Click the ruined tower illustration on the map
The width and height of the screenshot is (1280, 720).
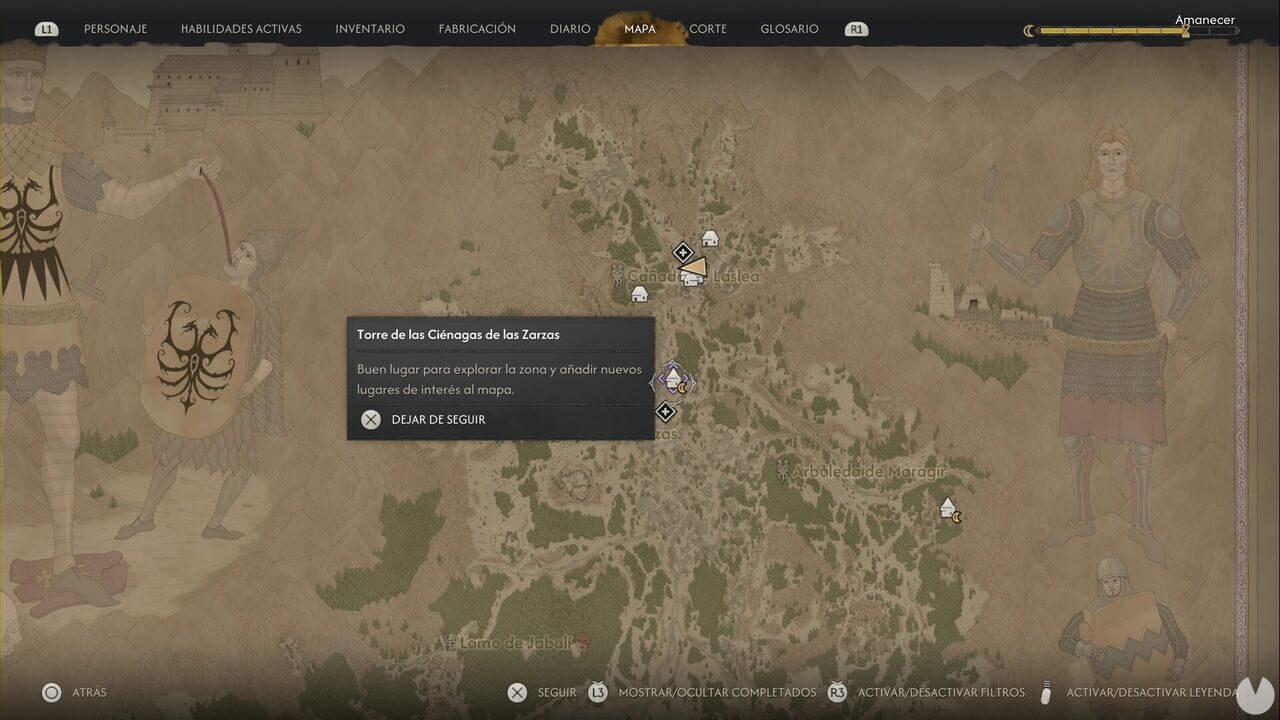pos(941,290)
